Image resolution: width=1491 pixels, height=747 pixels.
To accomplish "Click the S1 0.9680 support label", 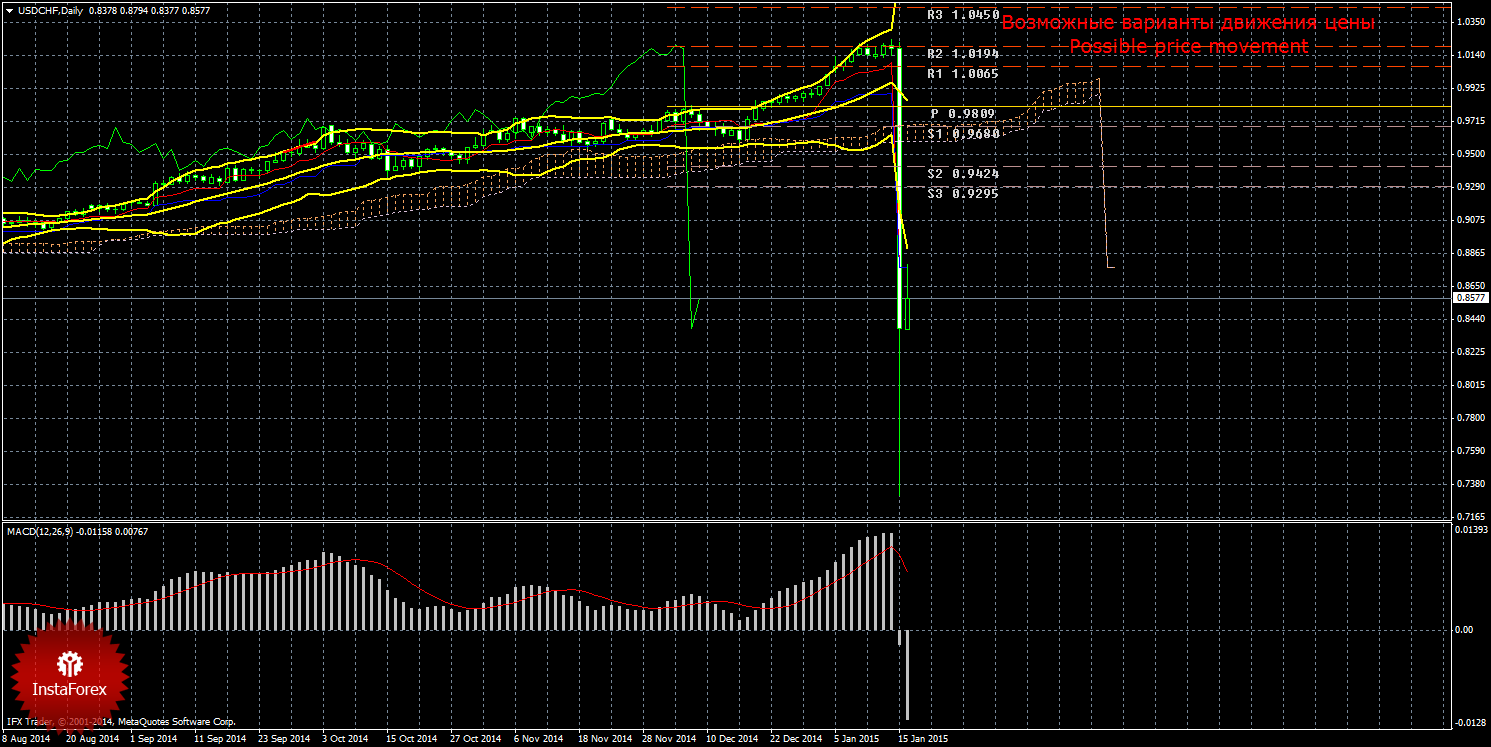I will 963,133.
